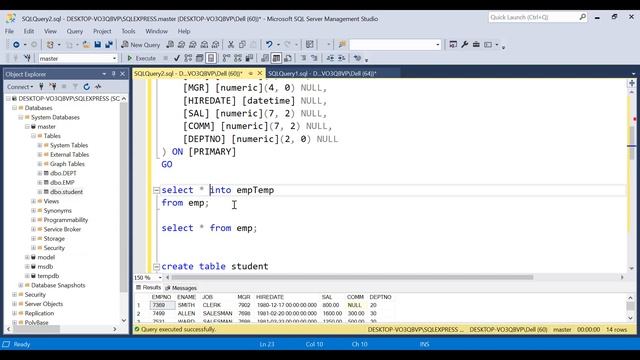Toggle Results to Grid mode
Viewport: 640px width, 360px height.
tap(276, 58)
